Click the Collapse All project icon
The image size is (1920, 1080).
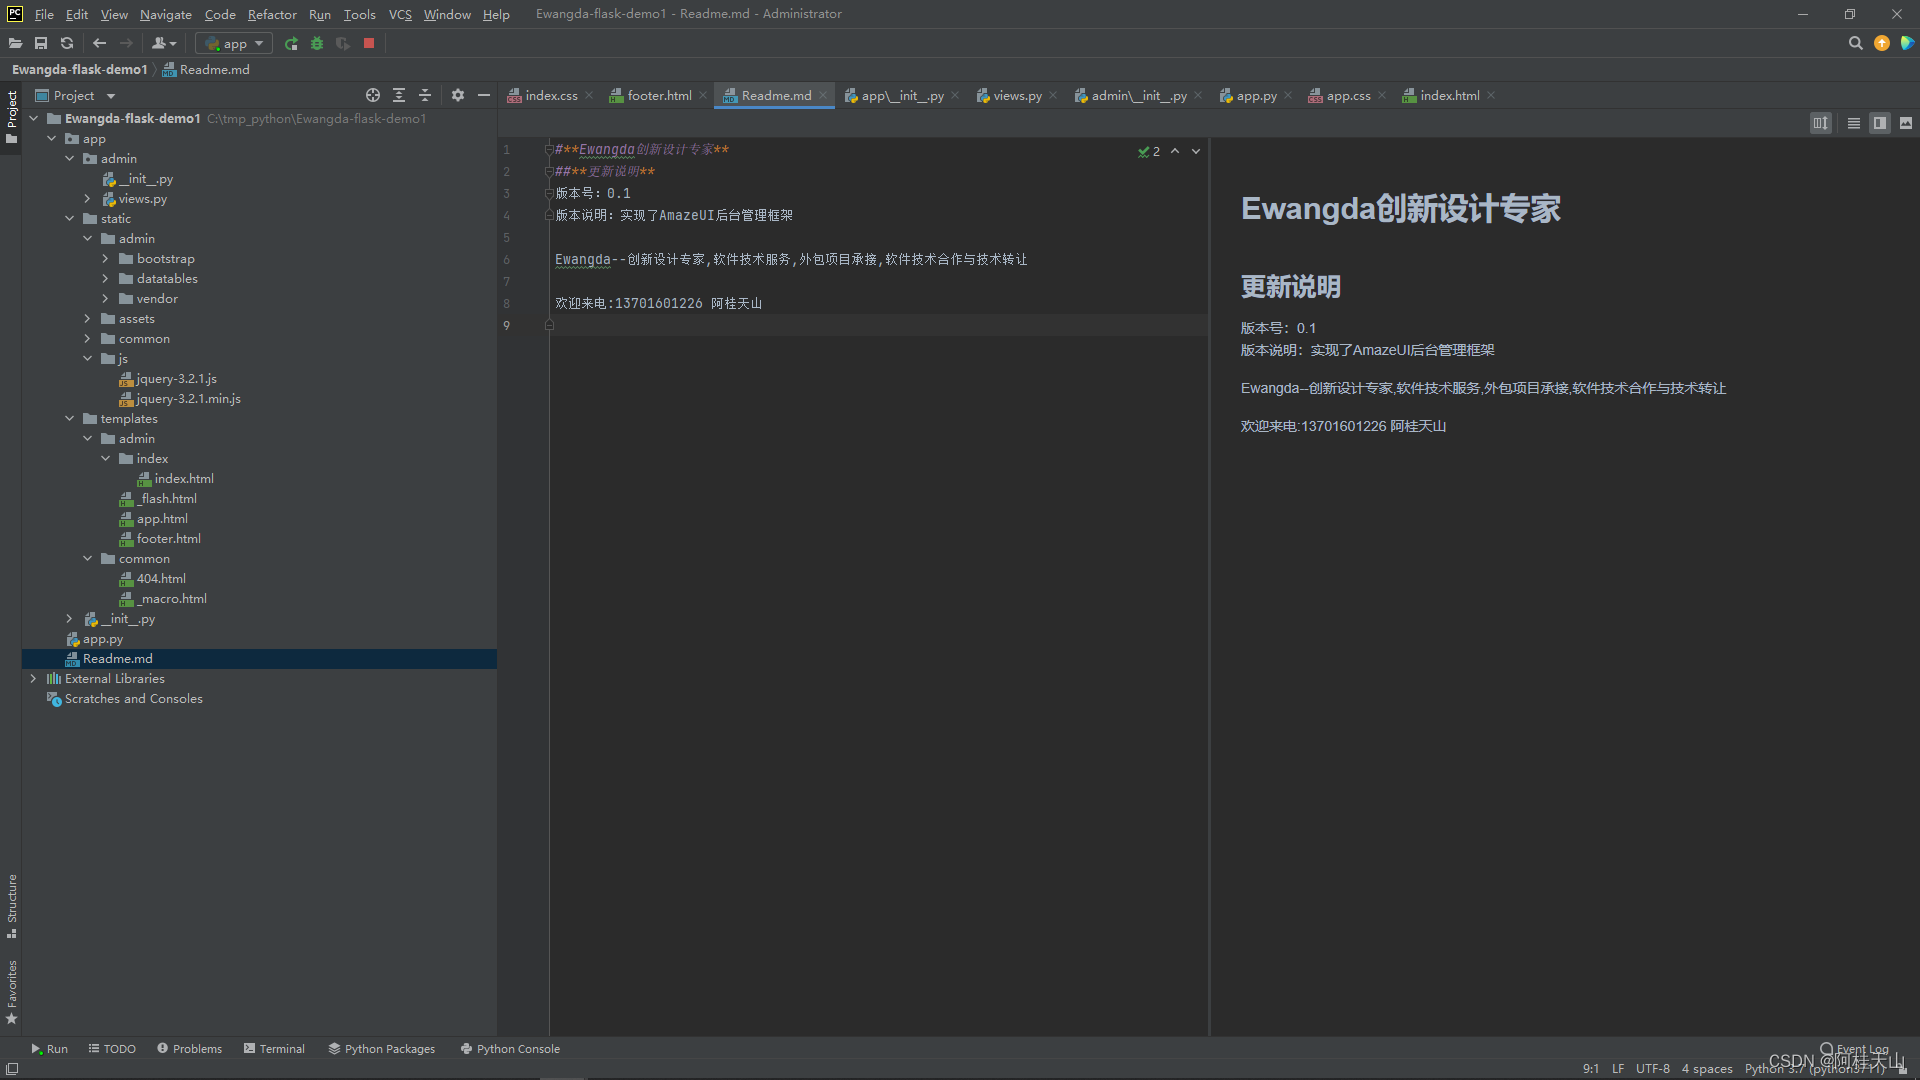click(x=425, y=95)
